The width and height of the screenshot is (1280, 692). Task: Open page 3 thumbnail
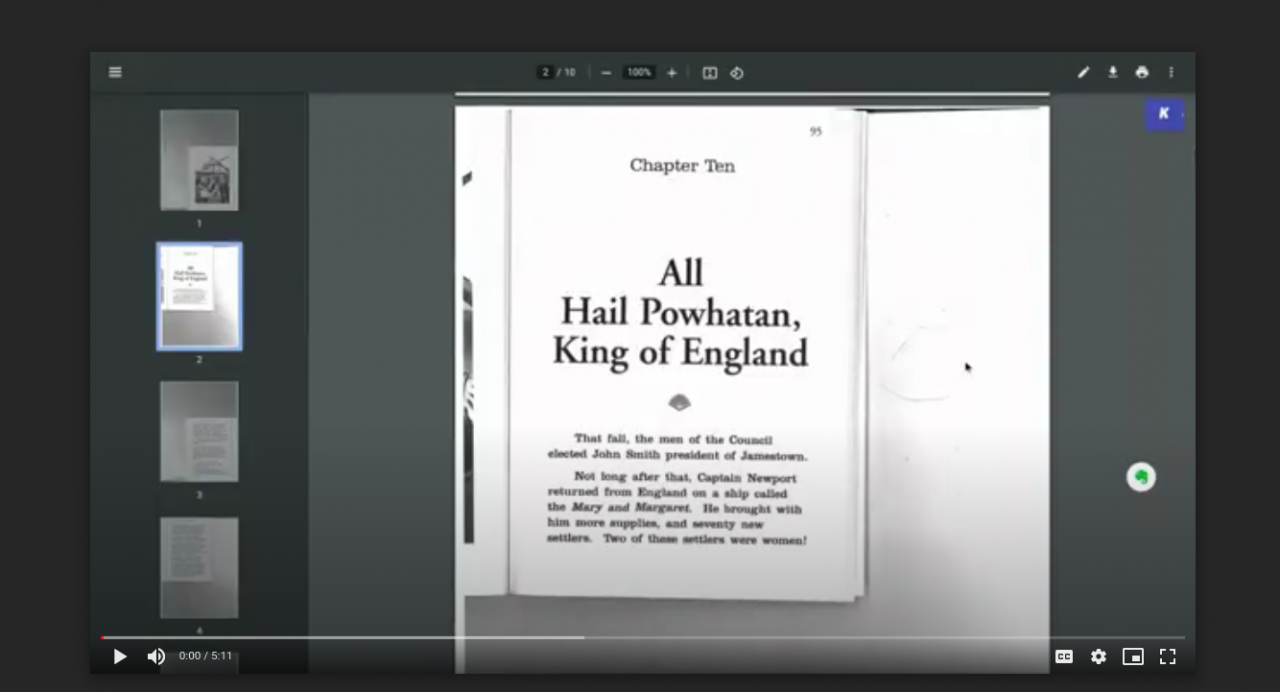(199, 431)
